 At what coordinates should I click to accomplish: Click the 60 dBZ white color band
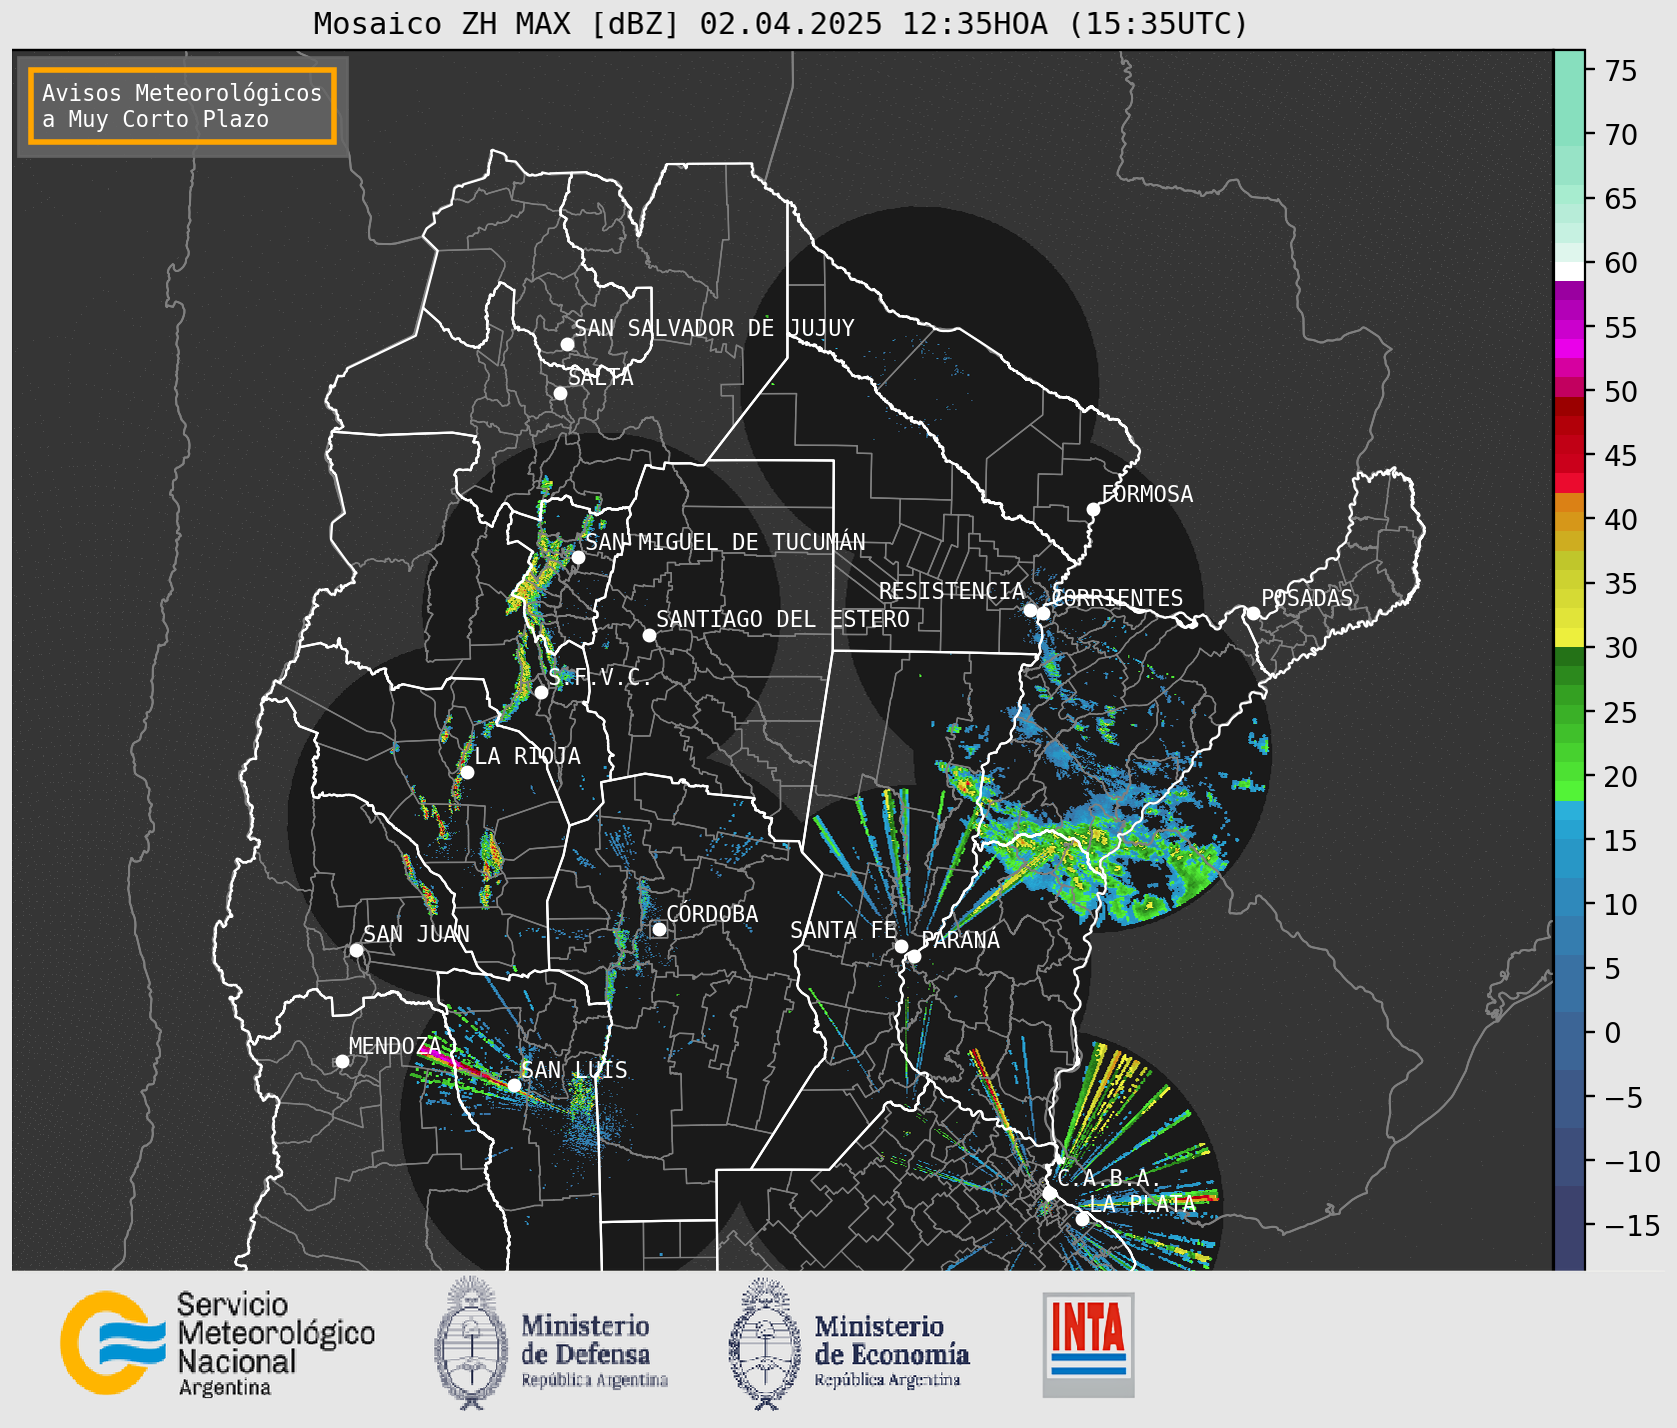[1569, 271]
